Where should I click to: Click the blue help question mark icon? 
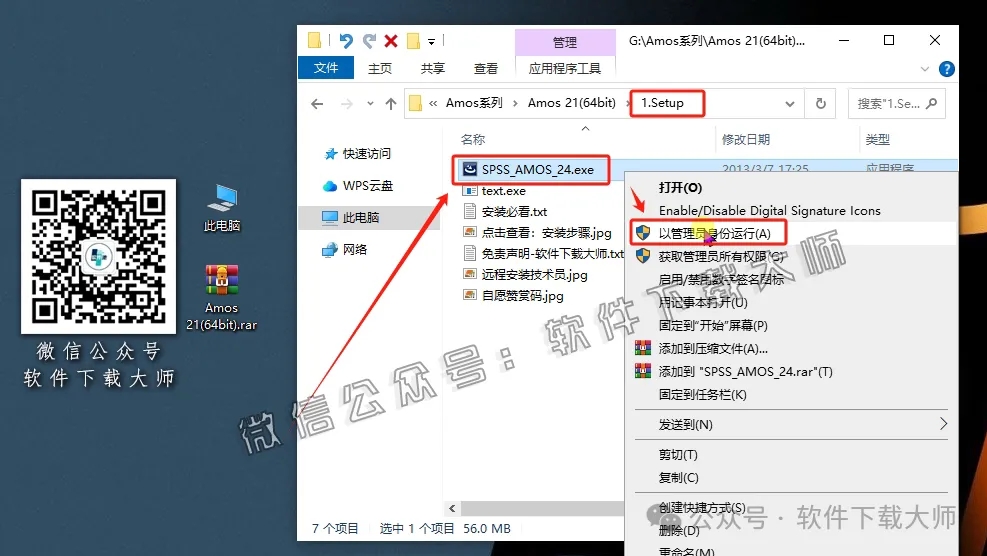tap(946, 69)
